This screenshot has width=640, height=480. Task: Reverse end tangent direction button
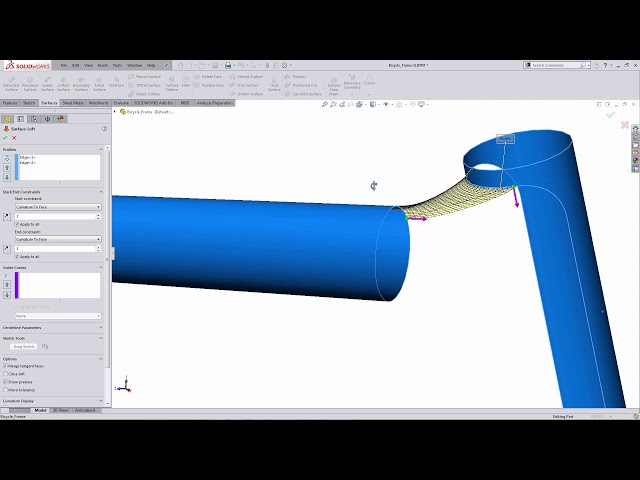[7, 249]
